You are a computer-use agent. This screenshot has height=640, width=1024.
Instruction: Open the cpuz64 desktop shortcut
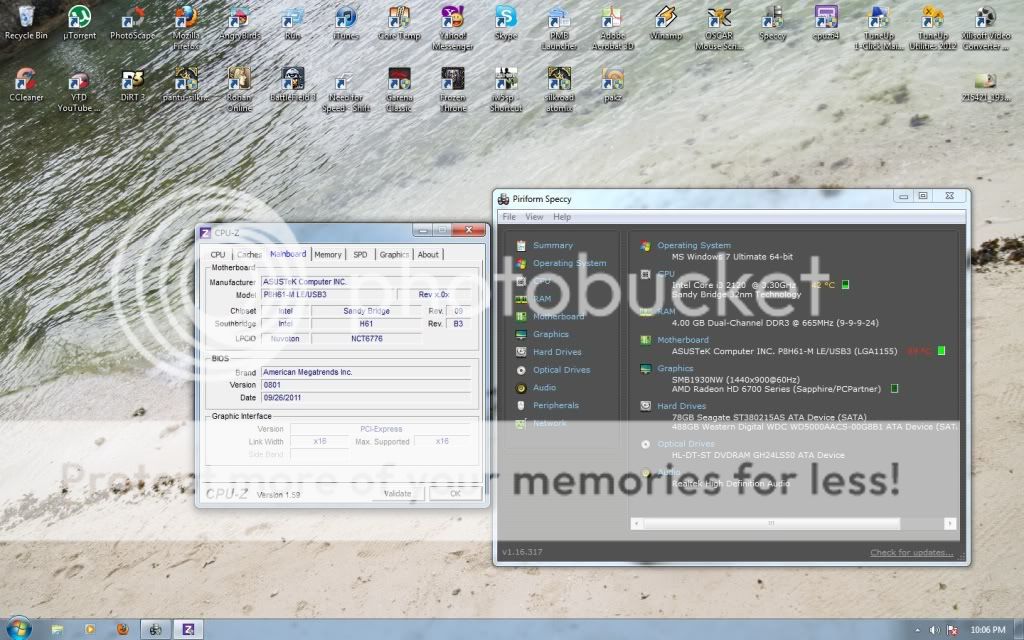[x=825, y=23]
